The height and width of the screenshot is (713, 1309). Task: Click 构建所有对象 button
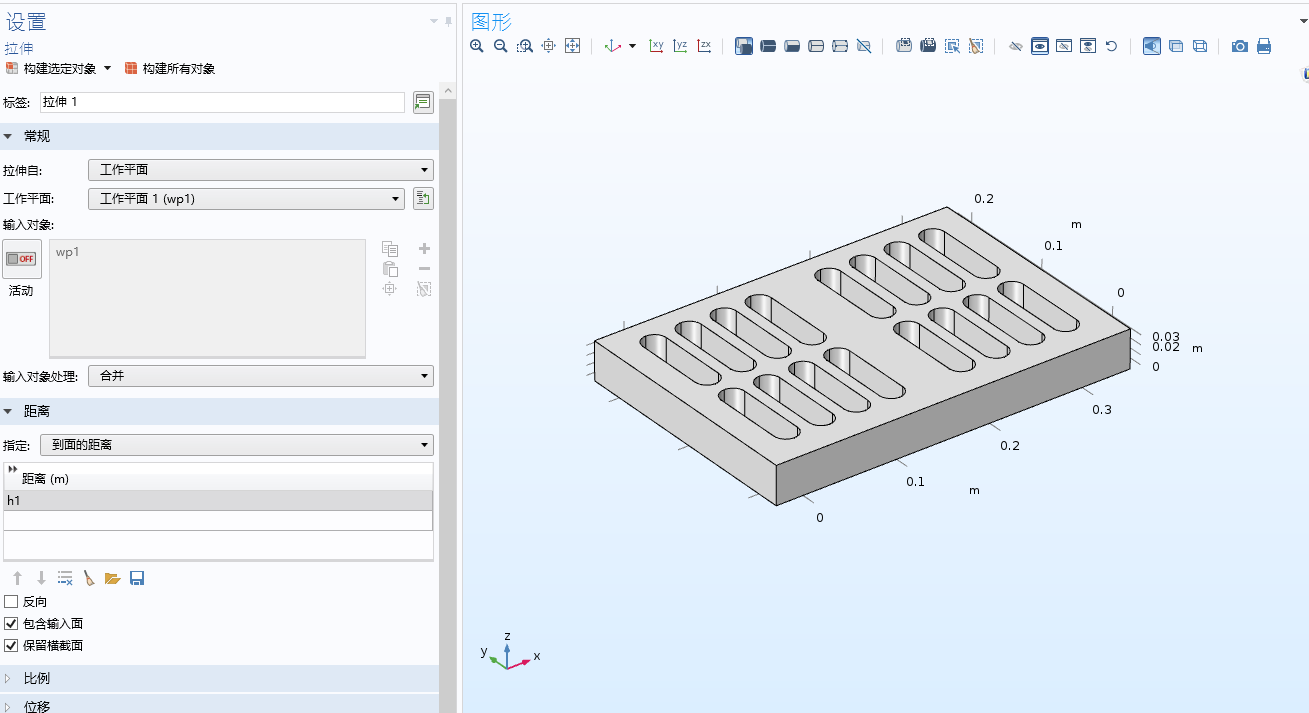coord(170,69)
